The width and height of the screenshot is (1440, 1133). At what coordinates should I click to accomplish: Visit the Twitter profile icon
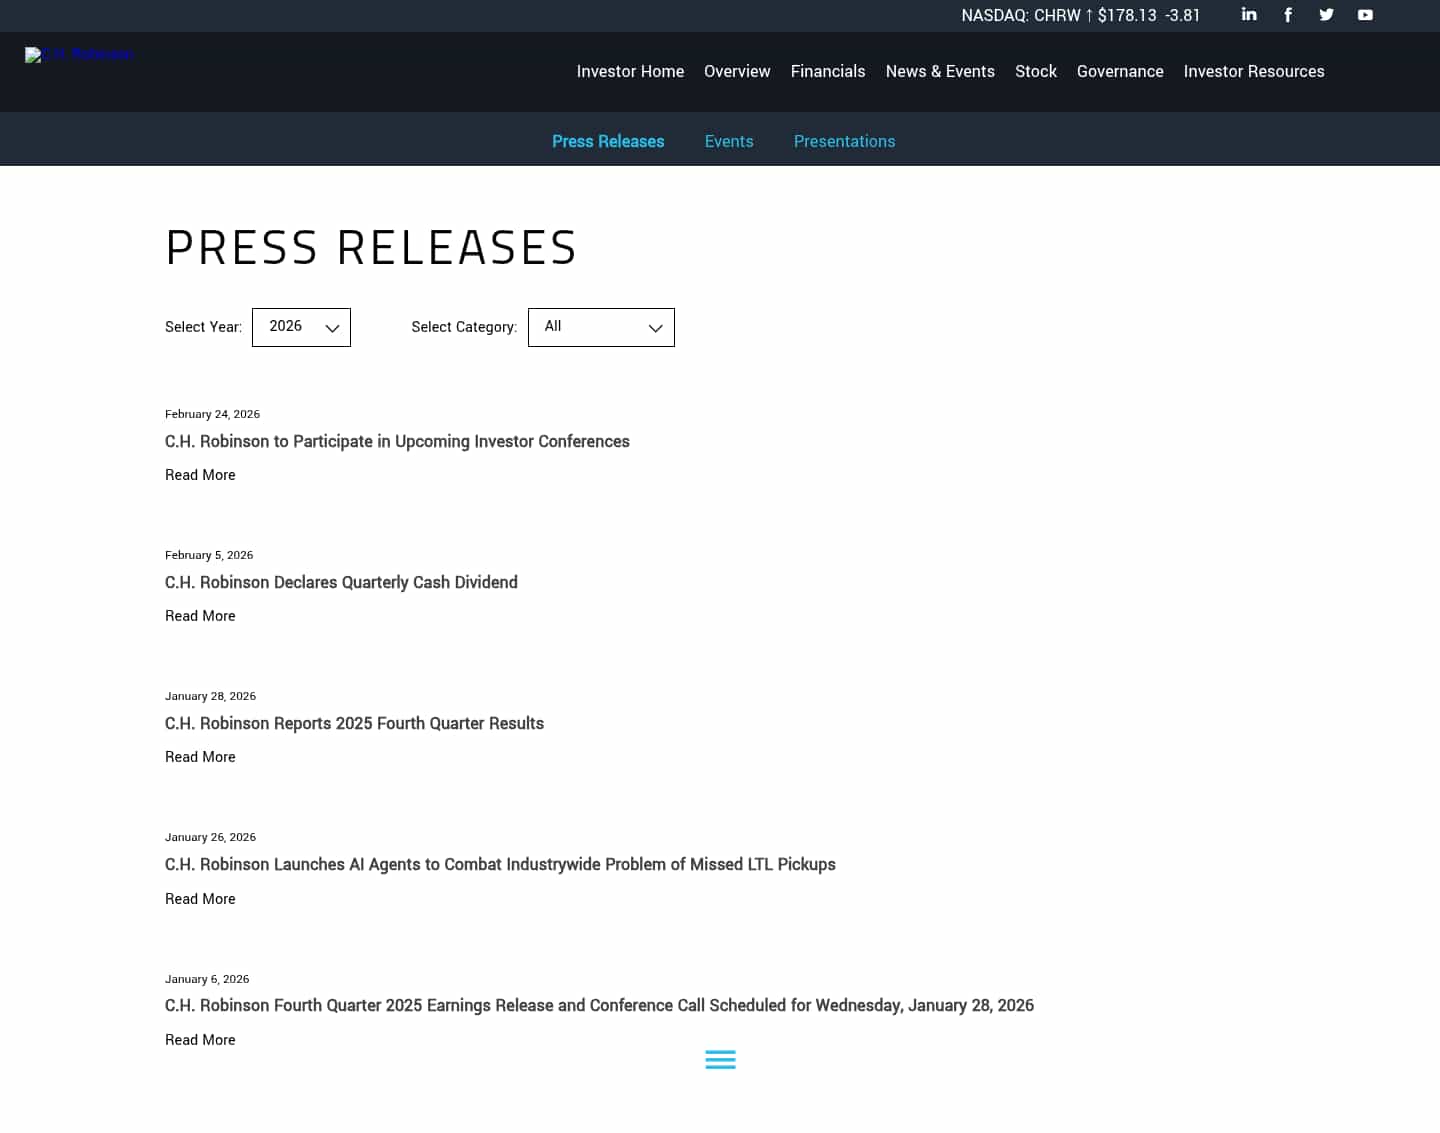click(x=1326, y=15)
